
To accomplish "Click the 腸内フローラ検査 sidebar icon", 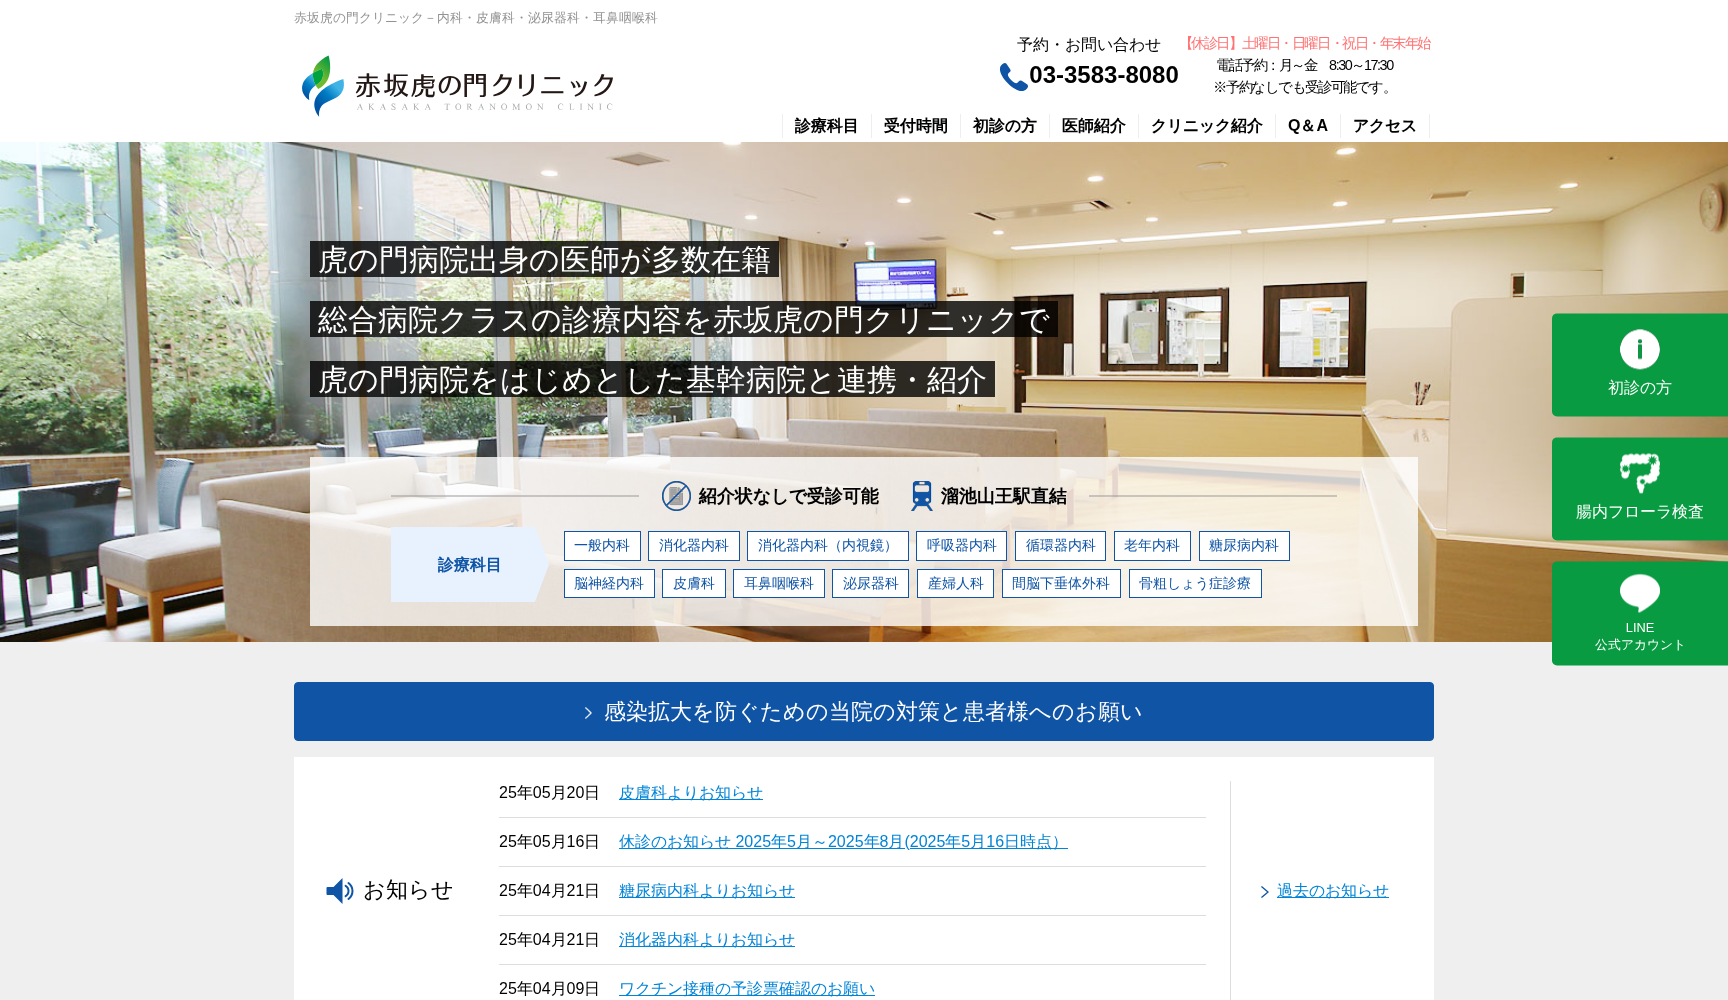I will pos(1638,467).
